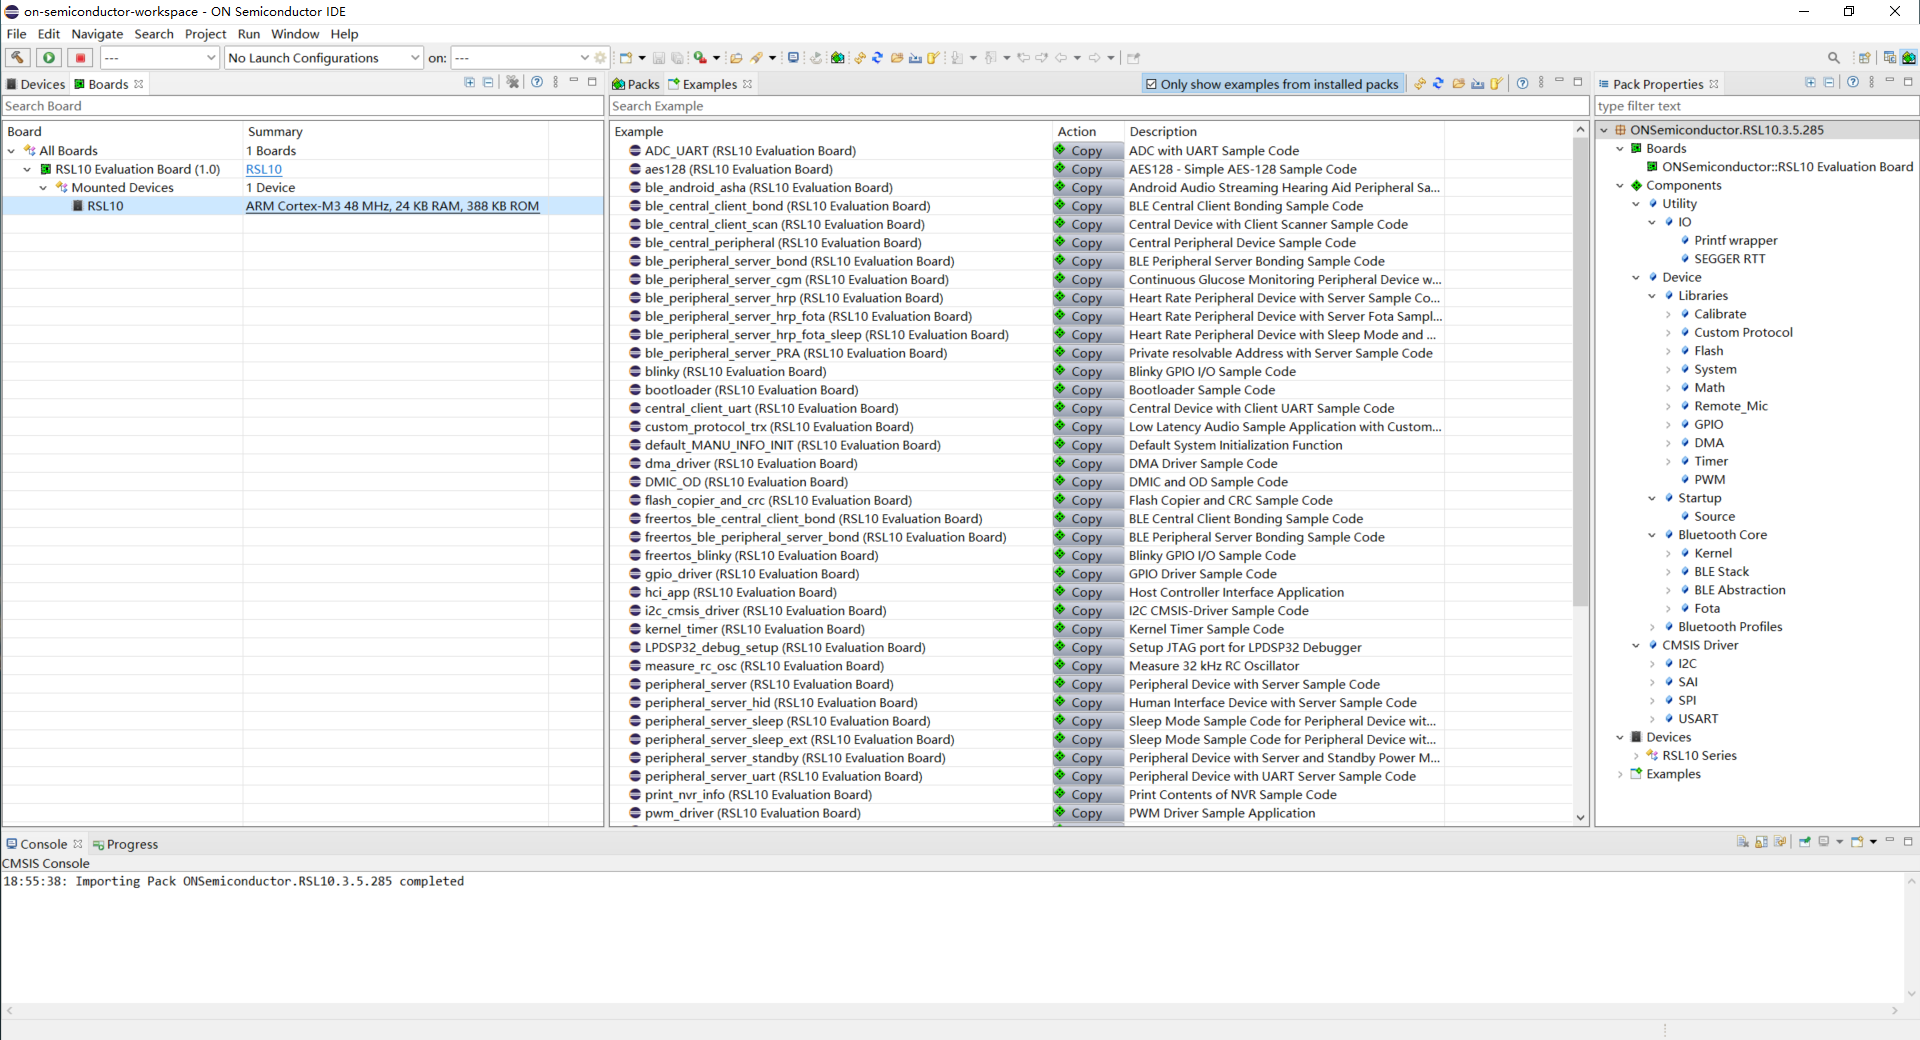Open the Navigate menu
The height and width of the screenshot is (1040, 1920).
coord(97,34)
